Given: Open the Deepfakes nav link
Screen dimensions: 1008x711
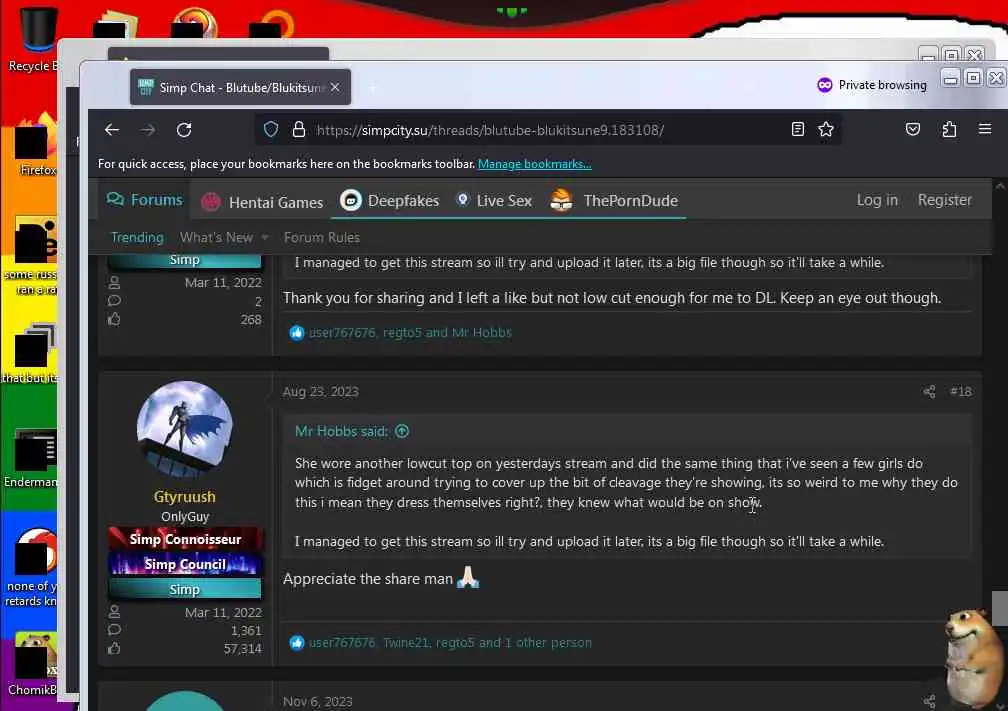Looking at the screenshot, I should coord(390,201).
